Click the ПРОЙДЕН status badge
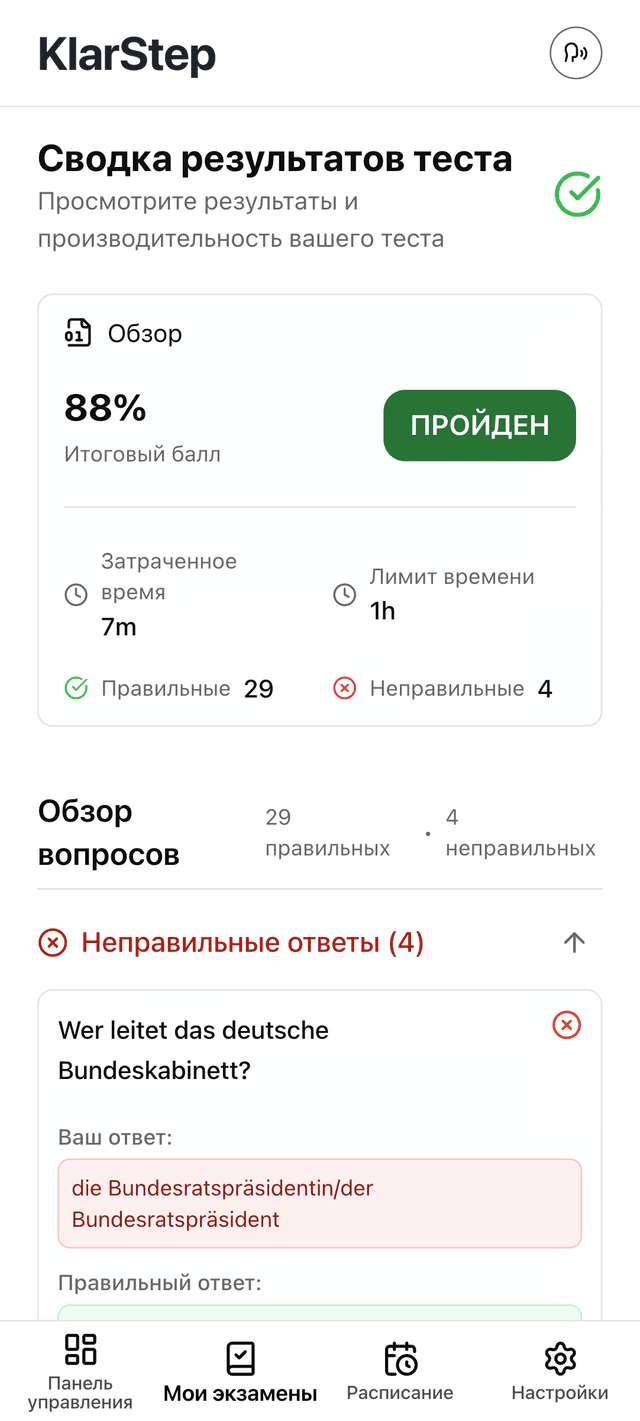 [x=479, y=425]
